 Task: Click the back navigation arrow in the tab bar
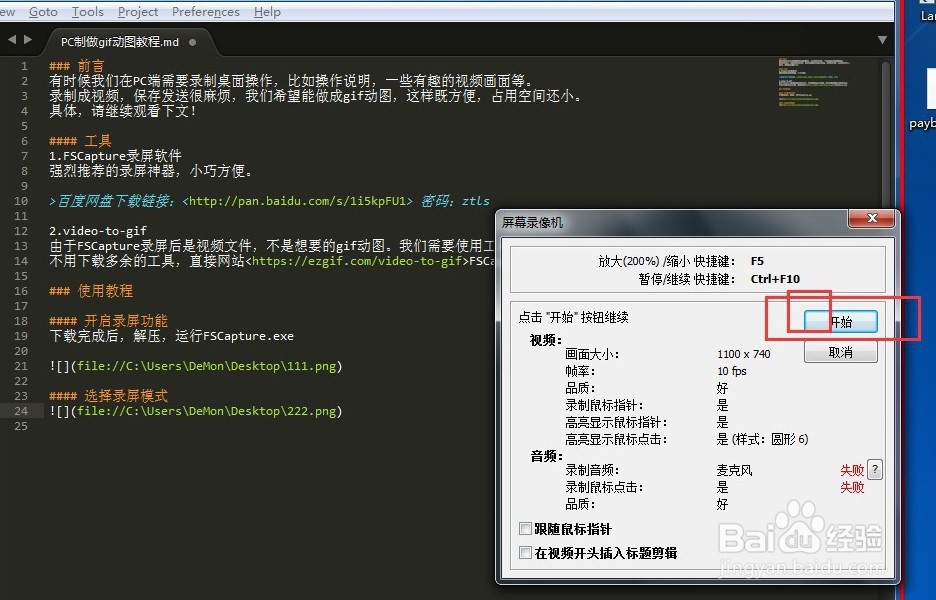point(10,37)
